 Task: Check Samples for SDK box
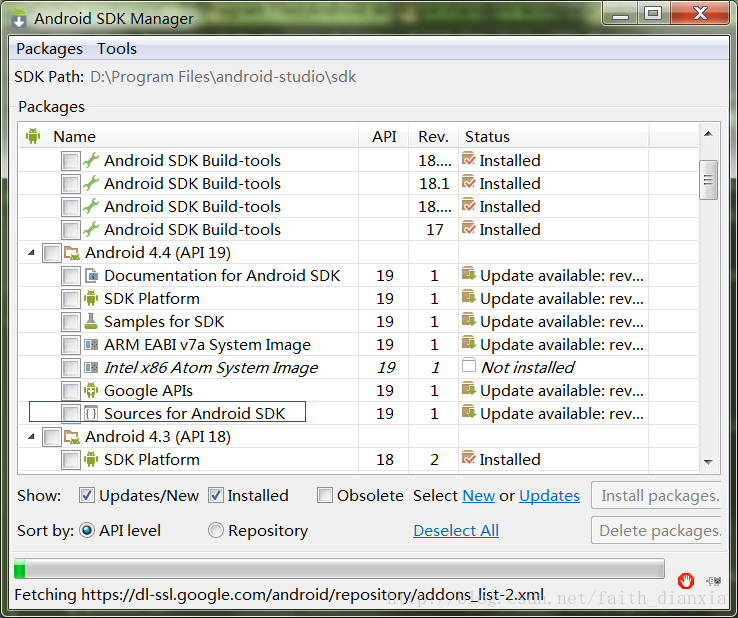tap(71, 322)
